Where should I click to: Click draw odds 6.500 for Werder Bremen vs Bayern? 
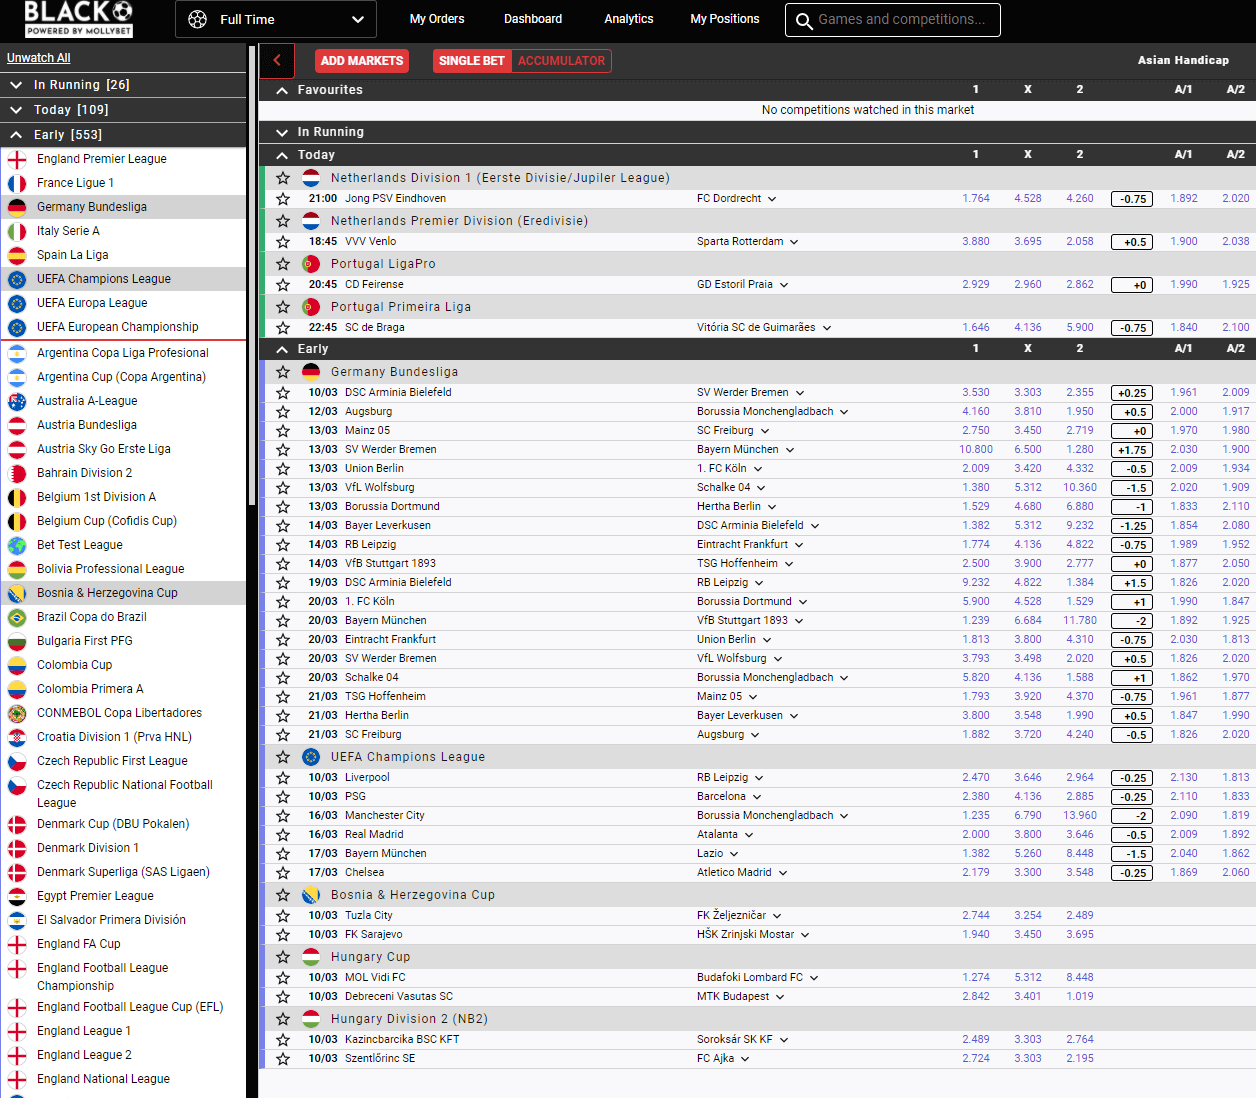[x=1028, y=450]
